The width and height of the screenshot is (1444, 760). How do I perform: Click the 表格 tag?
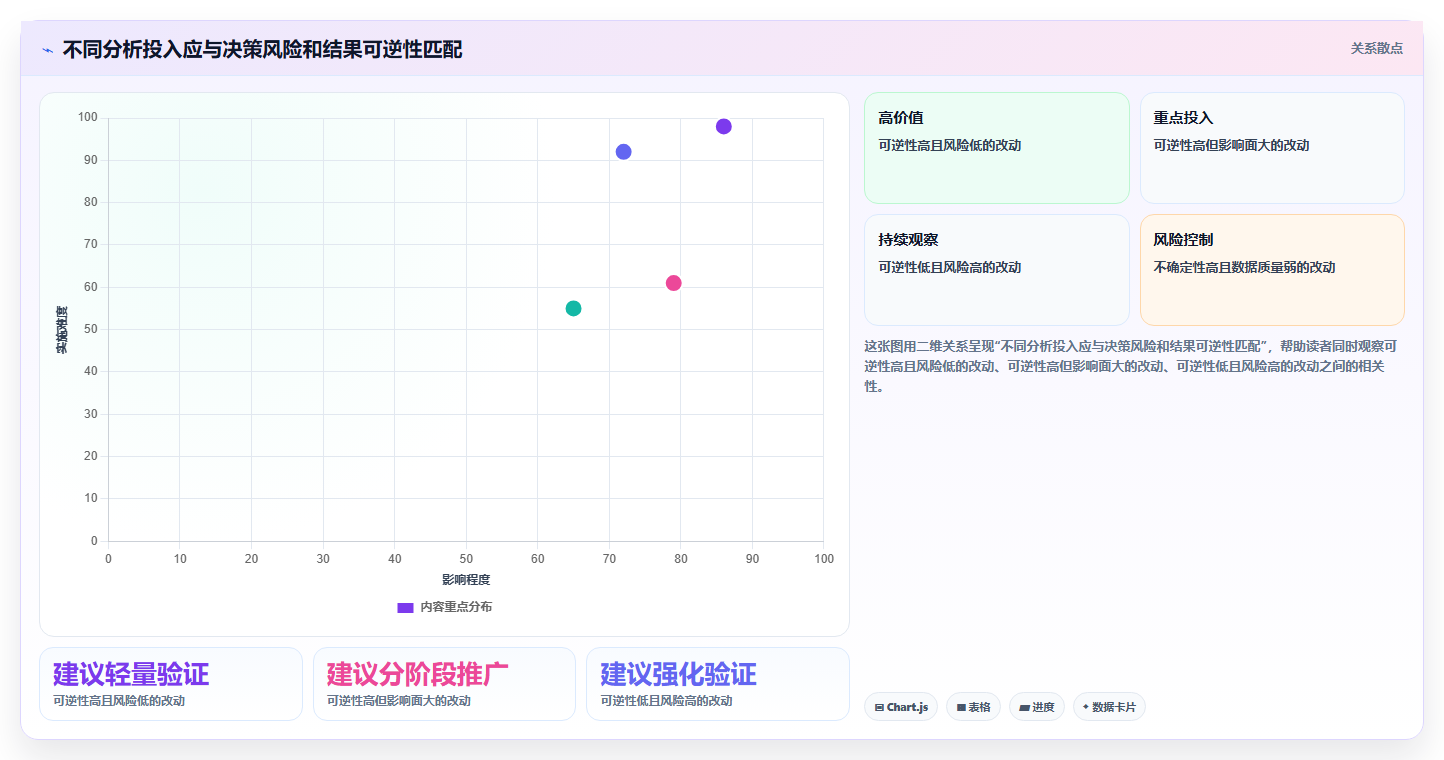point(973,707)
